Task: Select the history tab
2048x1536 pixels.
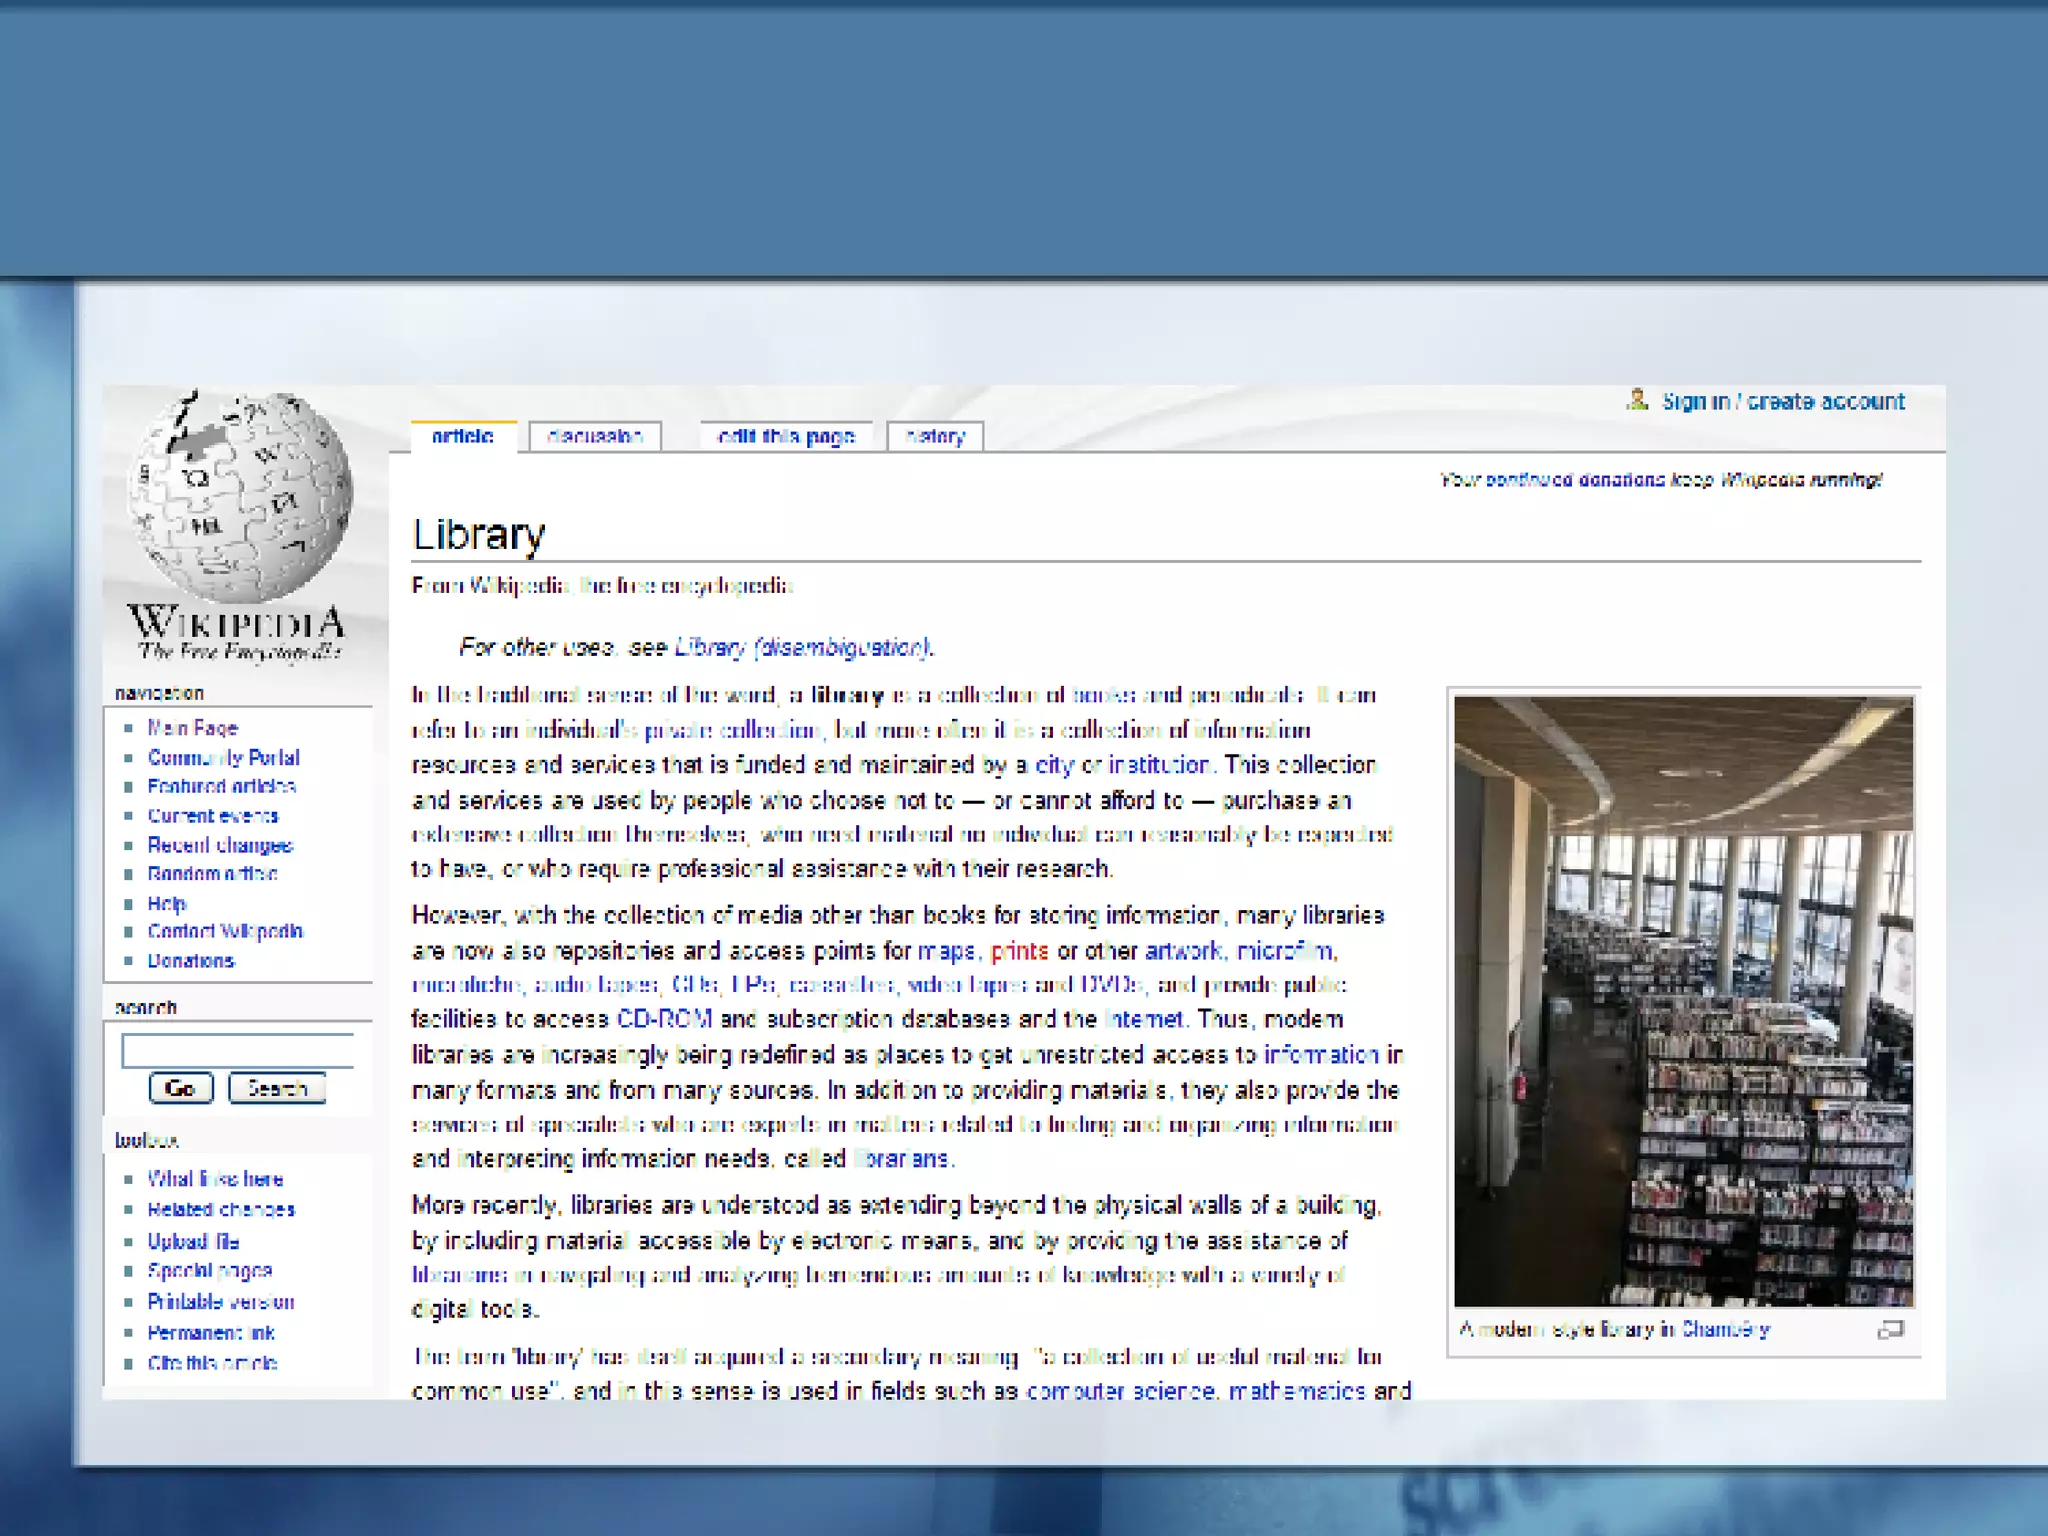Action: tap(935, 437)
